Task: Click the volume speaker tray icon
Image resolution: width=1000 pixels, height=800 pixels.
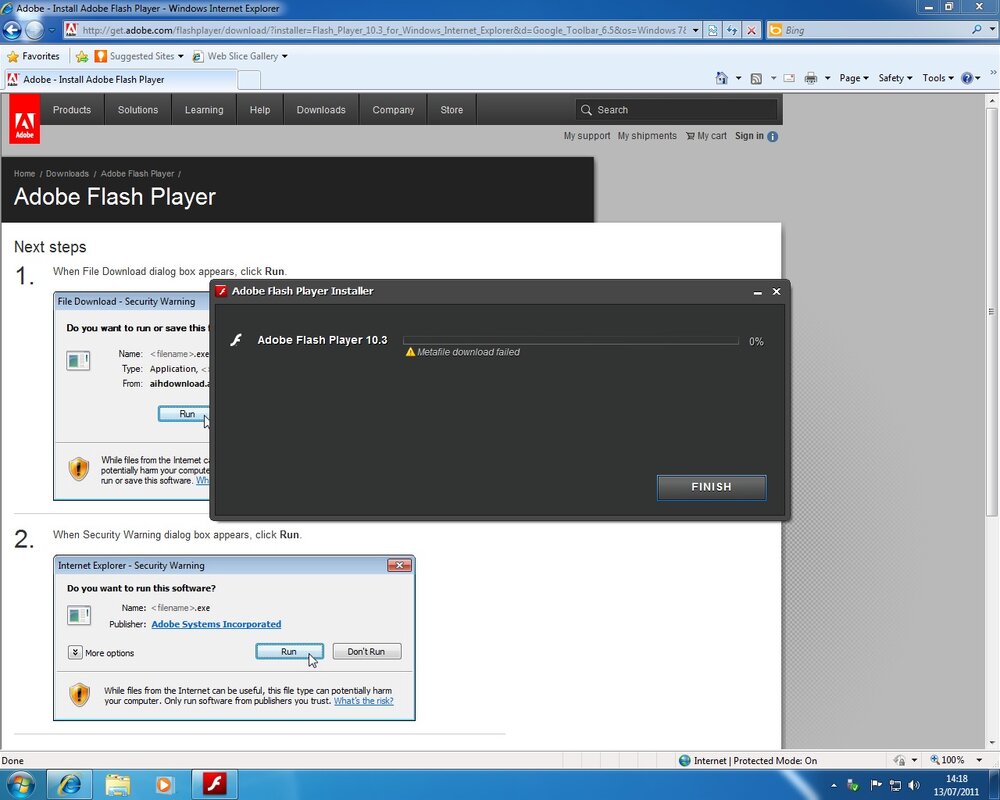Action: point(914,785)
